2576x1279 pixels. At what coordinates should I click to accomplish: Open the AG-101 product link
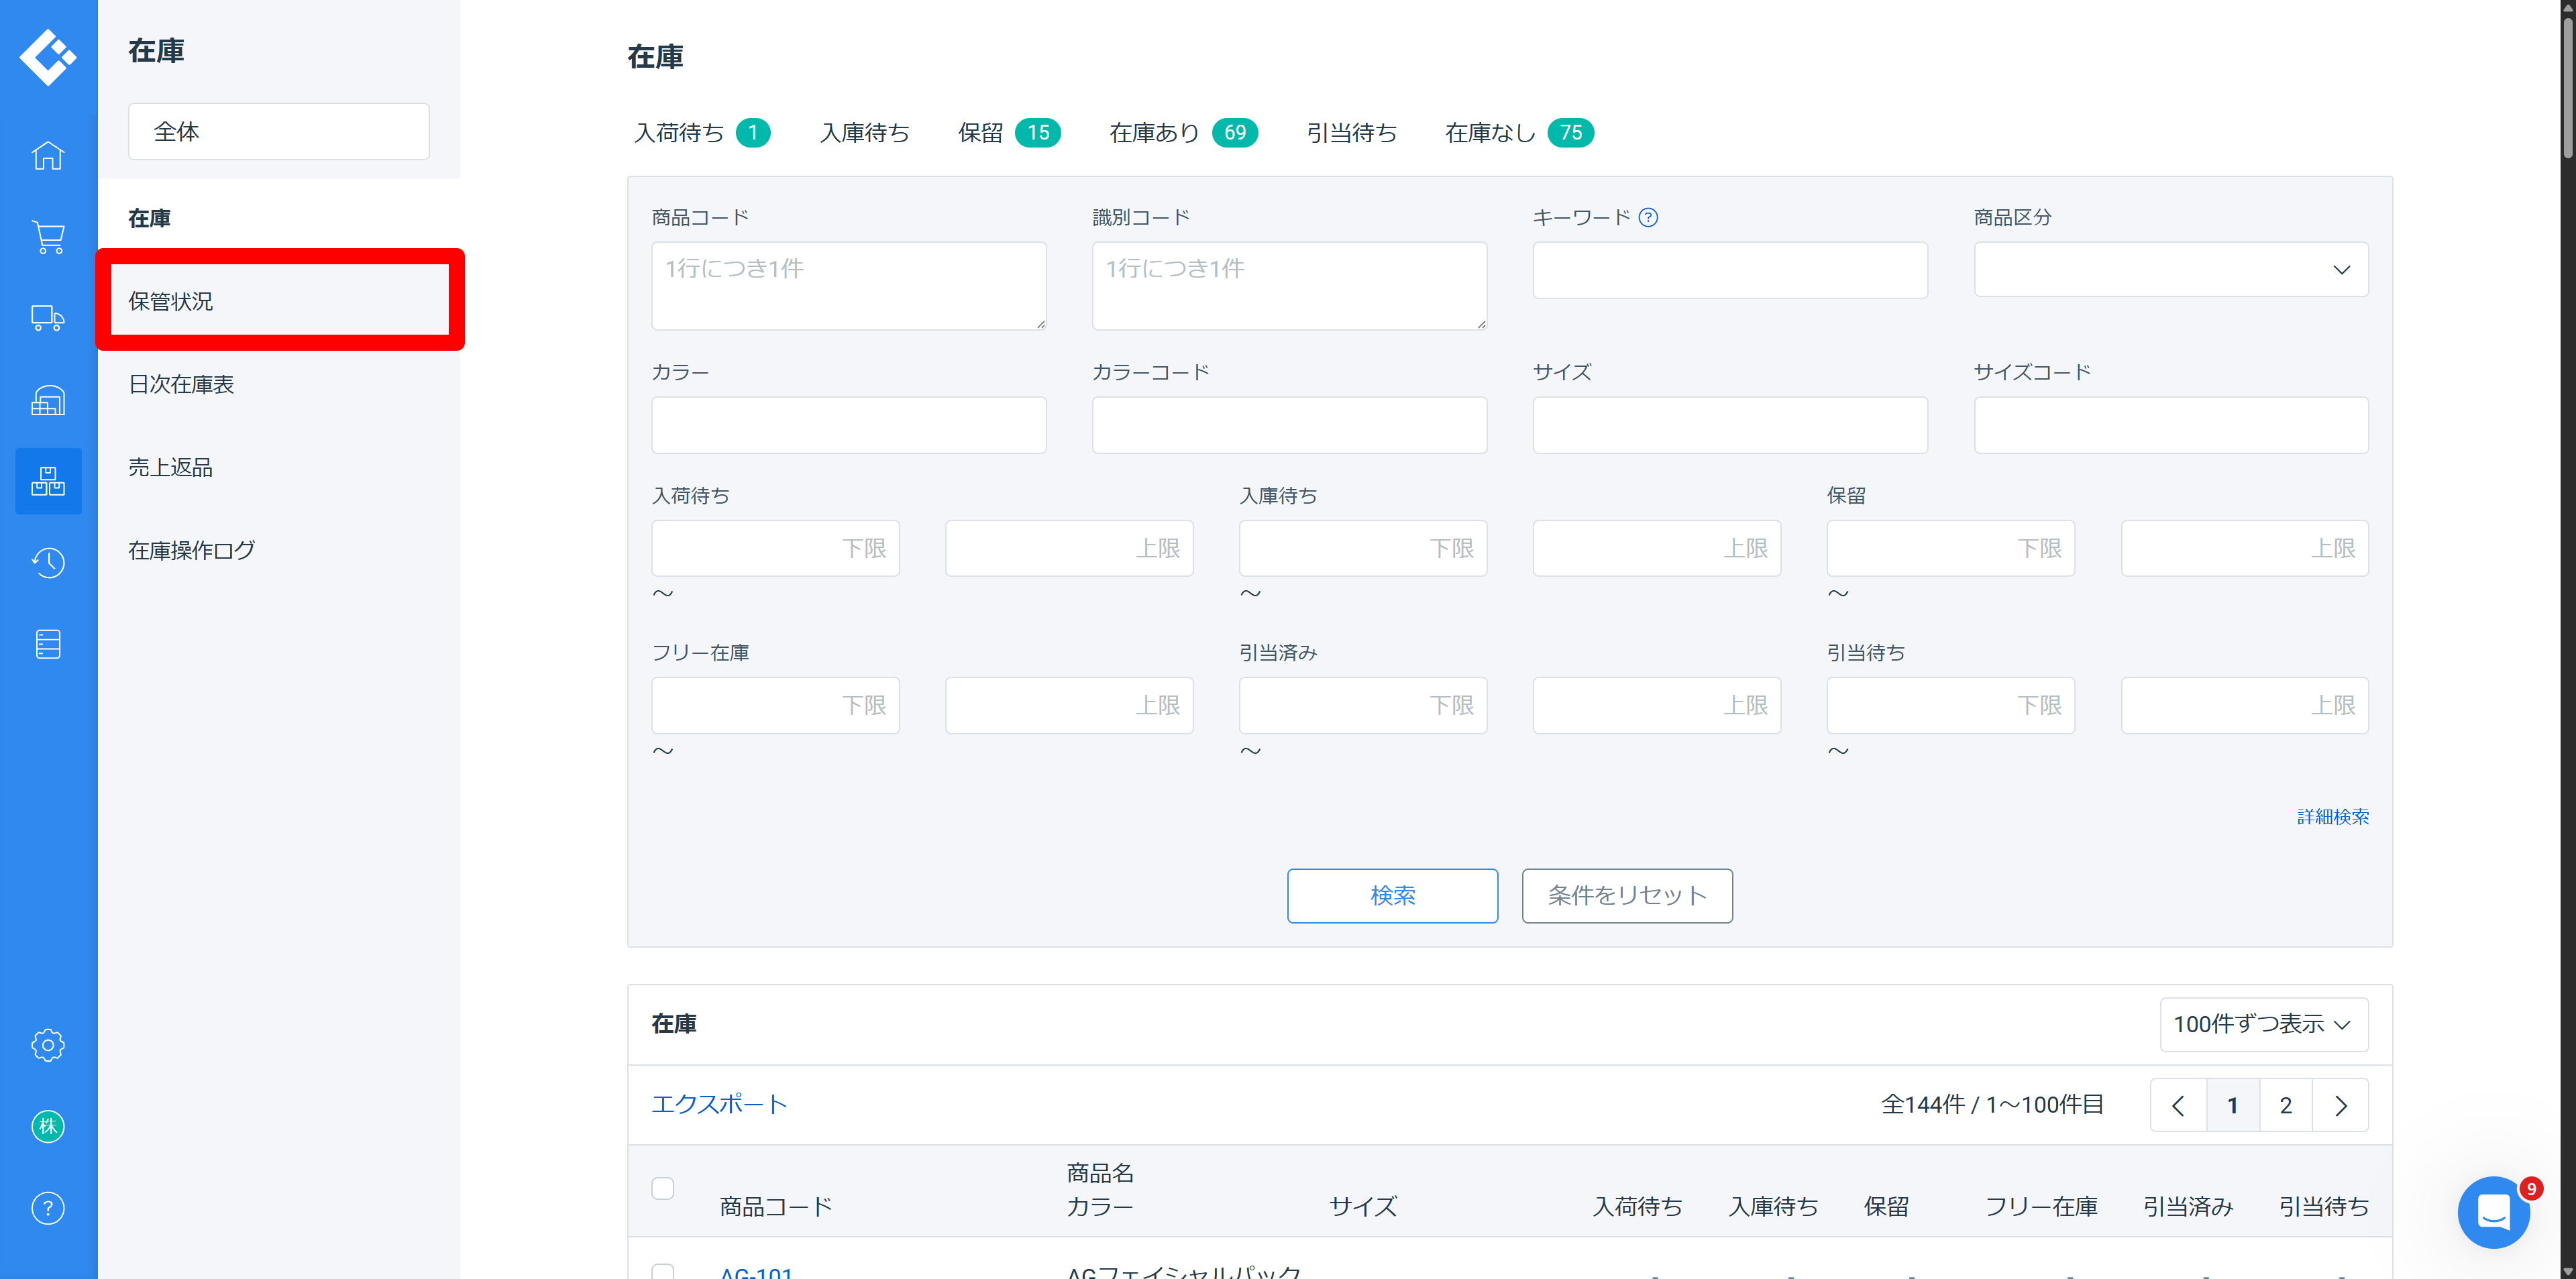pos(756,1272)
